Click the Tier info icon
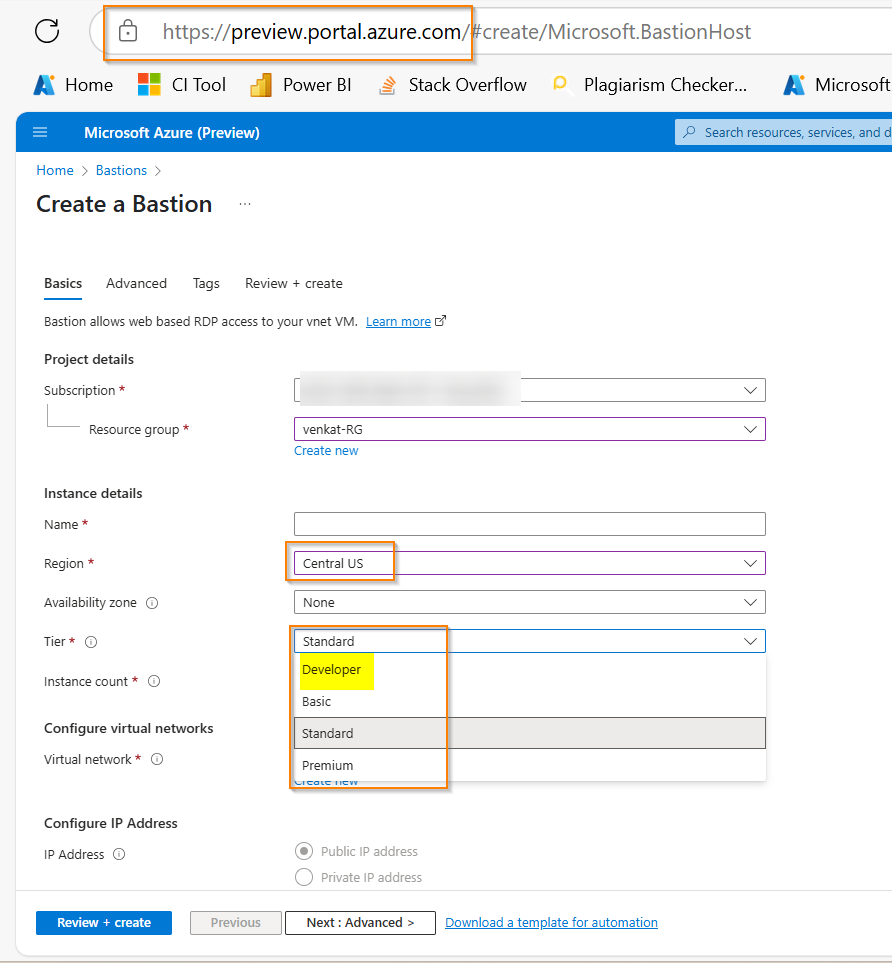The height and width of the screenshot is (963, 892). pyautogui.click(x=91, y=642)
